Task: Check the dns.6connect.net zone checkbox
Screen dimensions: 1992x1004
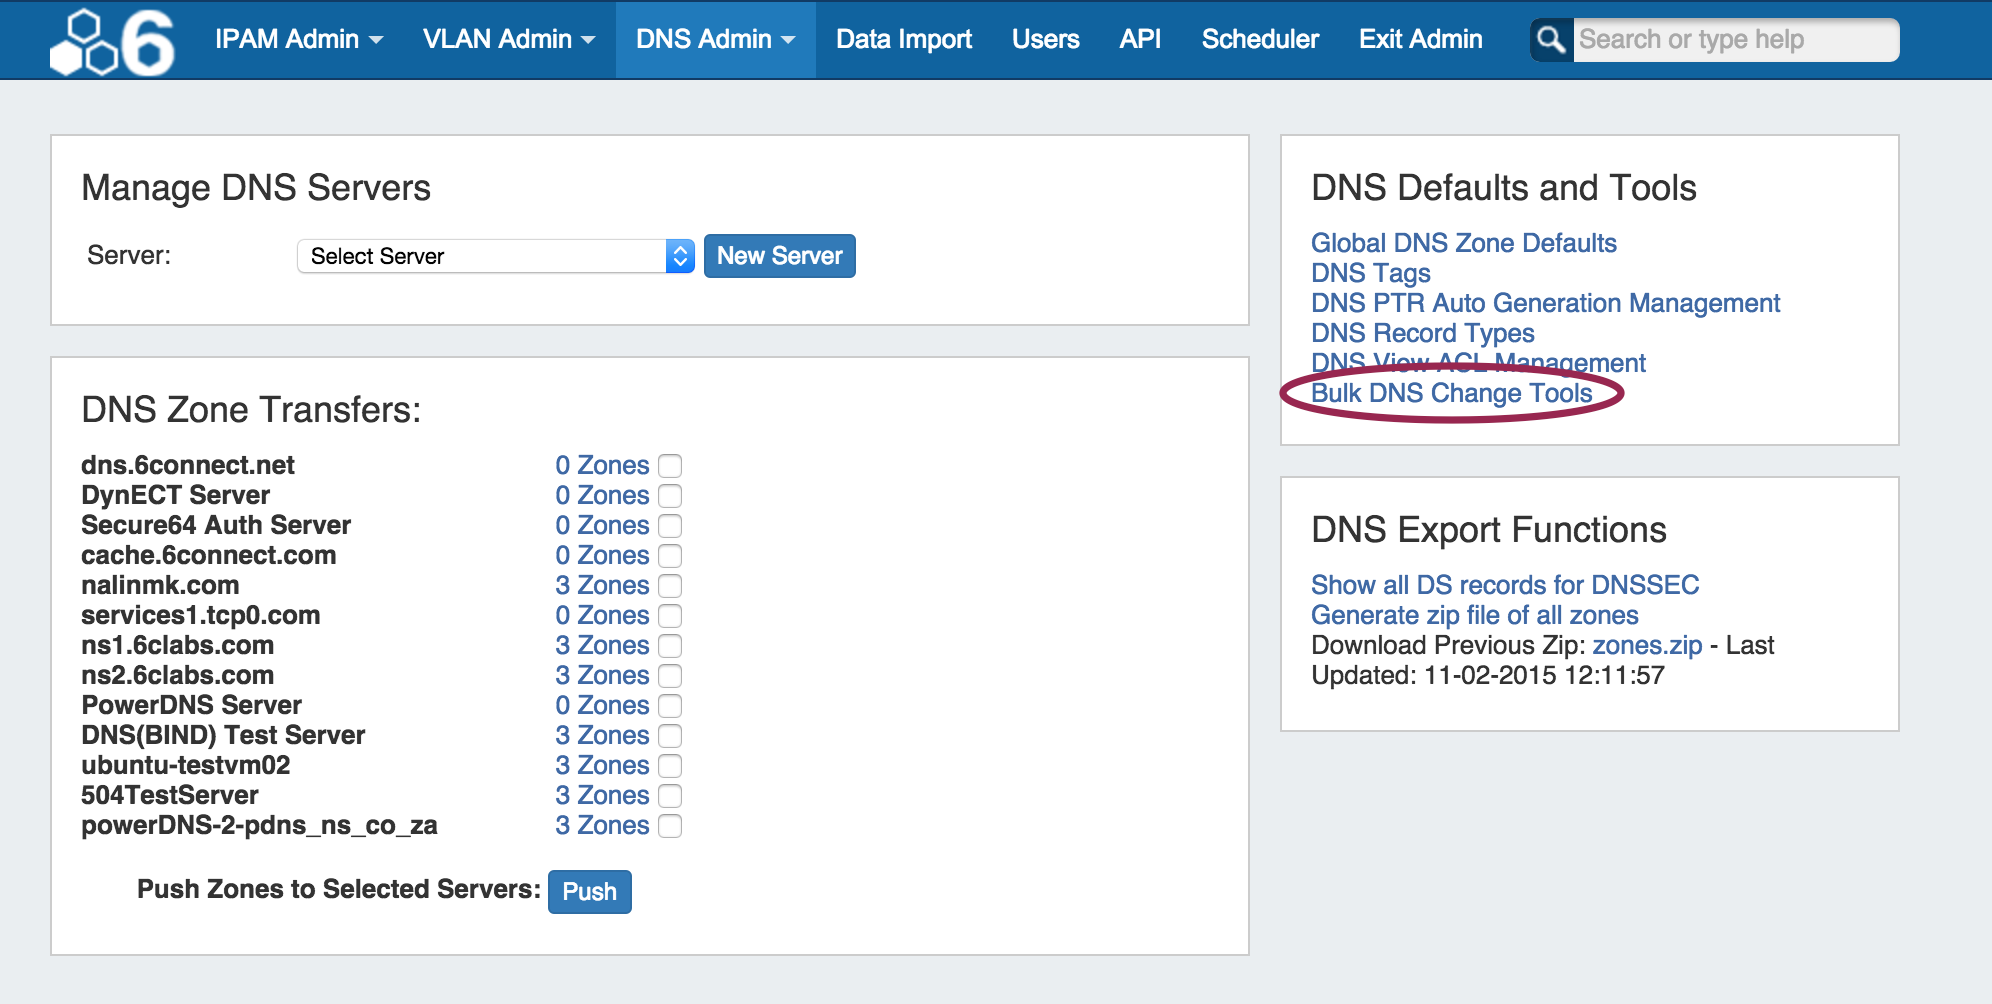Action: pos(670,466)
